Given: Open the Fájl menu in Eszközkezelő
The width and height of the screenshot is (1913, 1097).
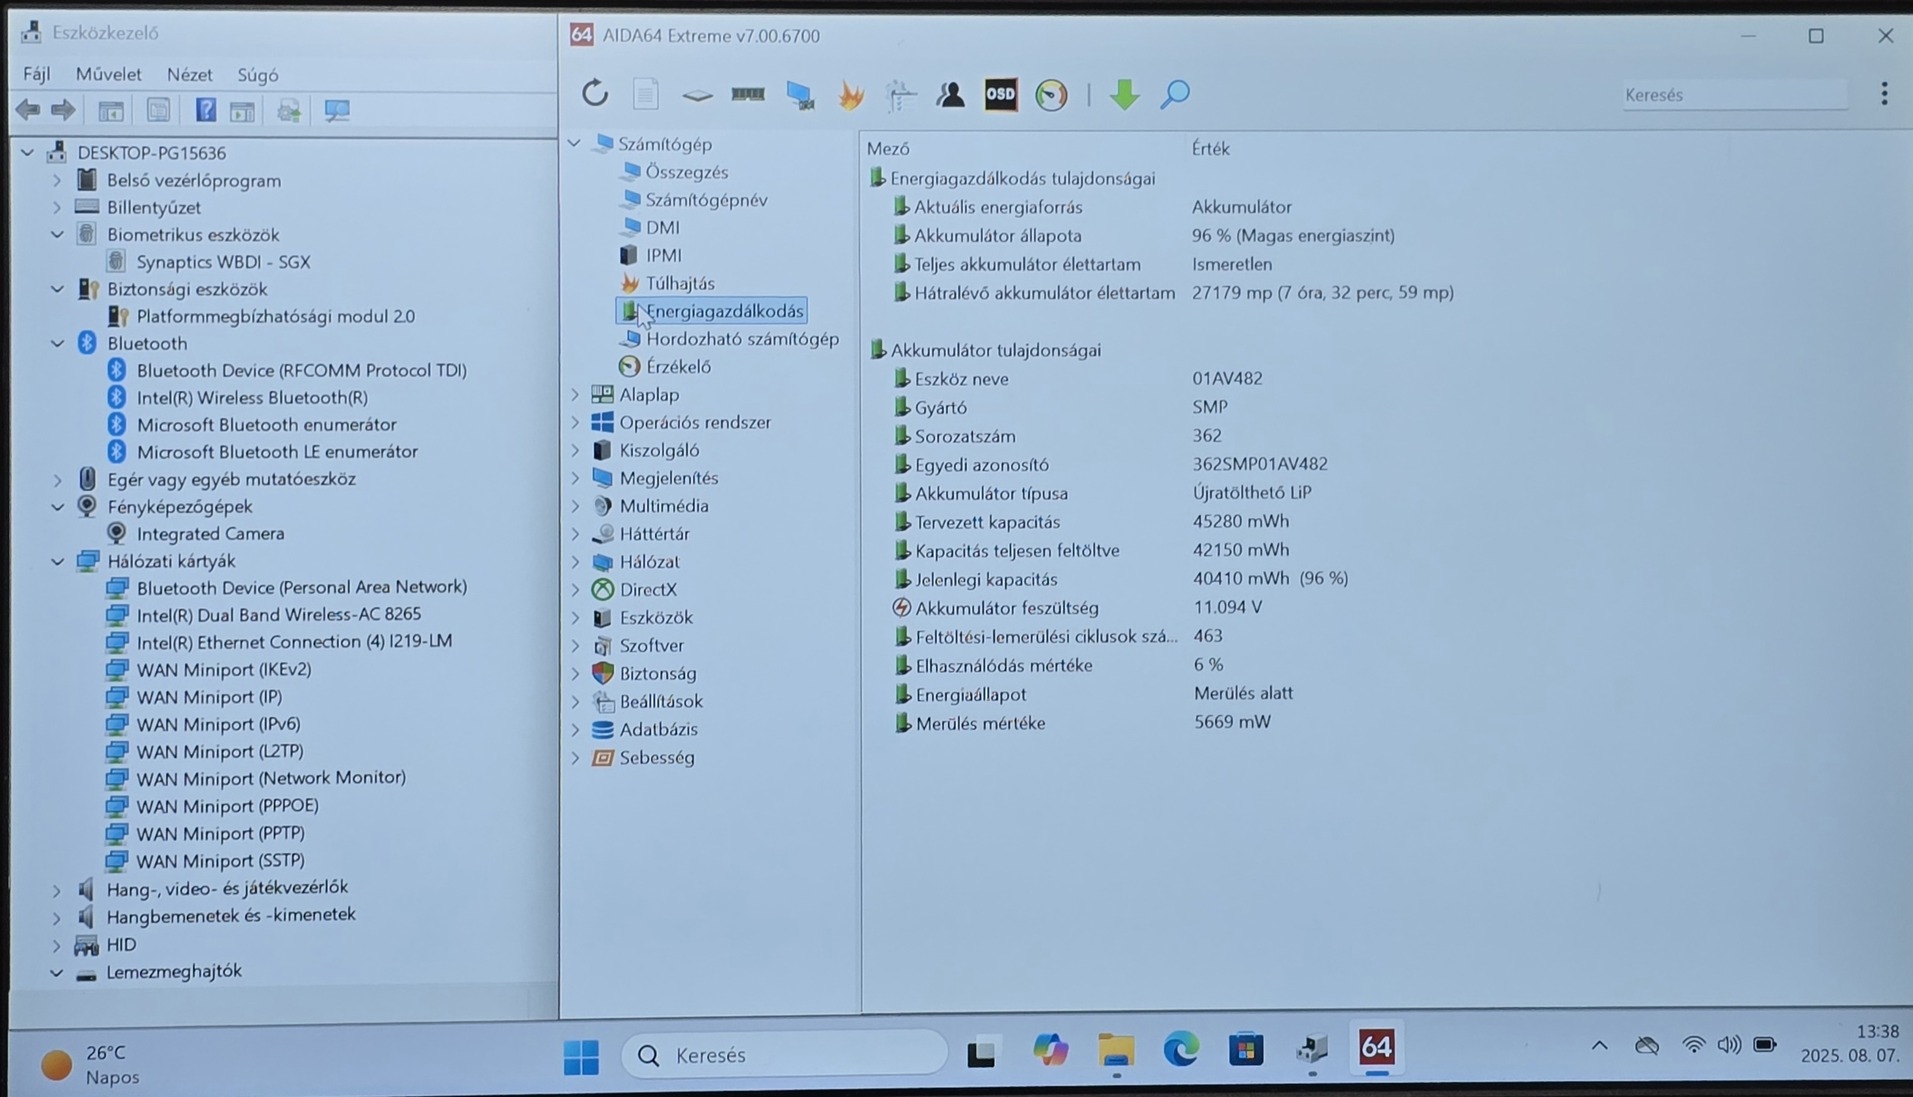Looking at the screenshot, I should click(x=36, y=74).
